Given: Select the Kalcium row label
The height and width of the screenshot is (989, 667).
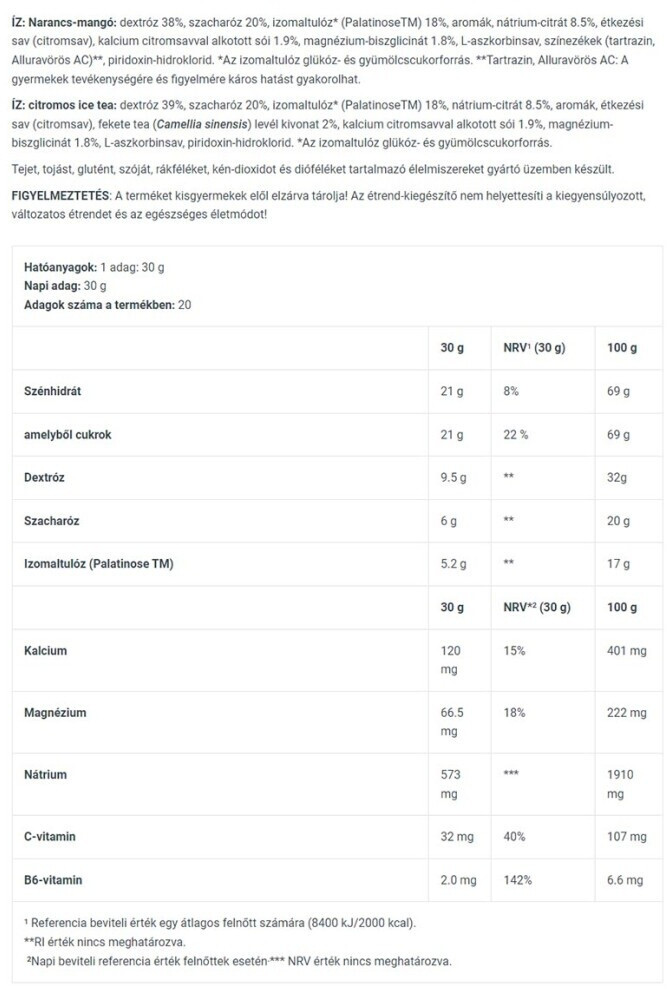Looking at the screenshot, I should [45, 650].
